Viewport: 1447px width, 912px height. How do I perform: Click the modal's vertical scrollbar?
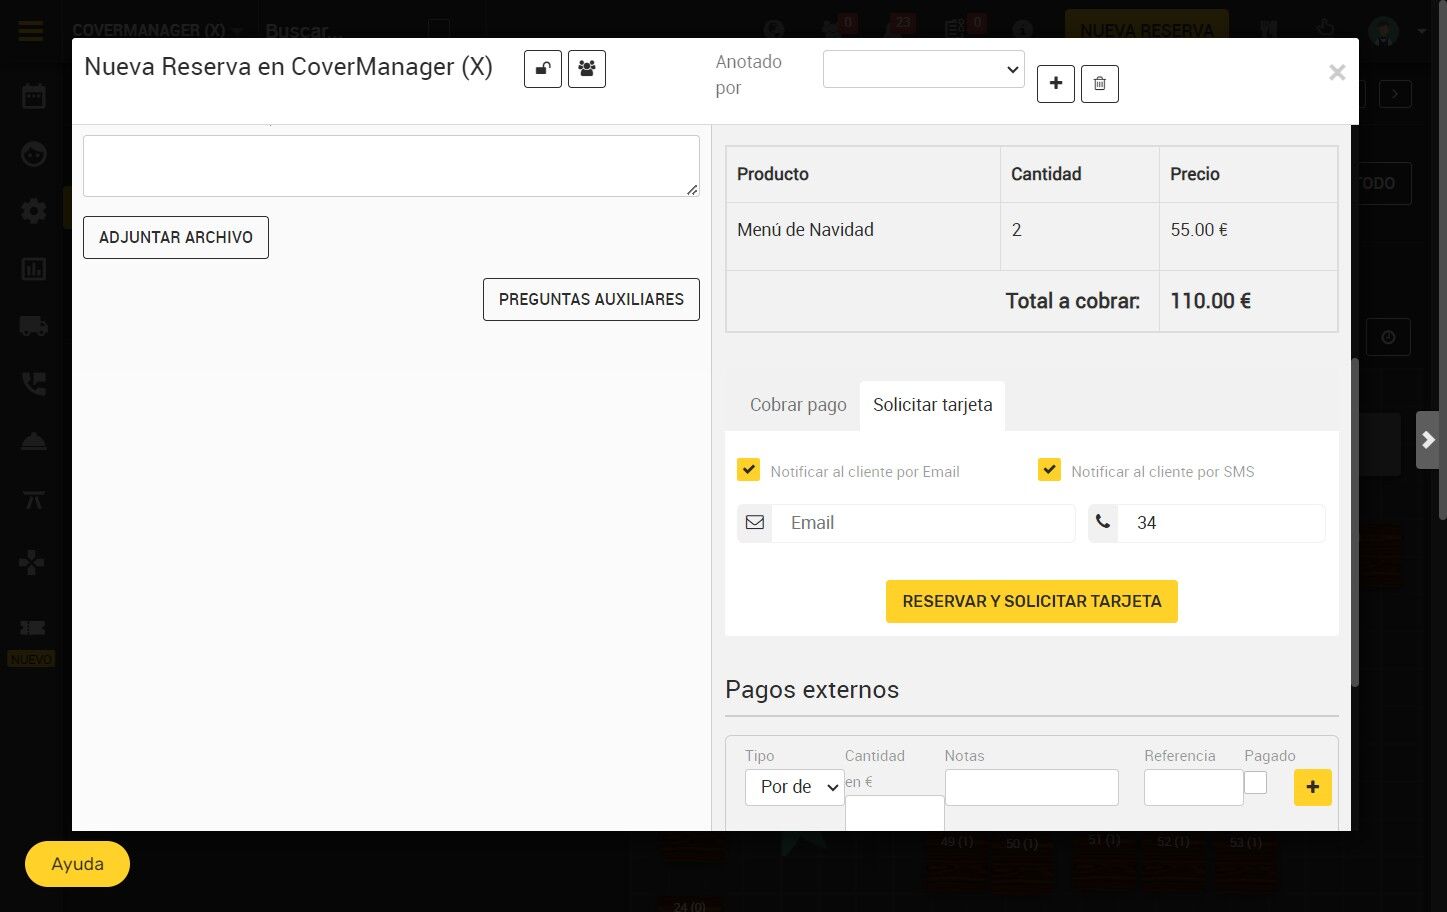pyautogui.click(x=1355, y=522)
